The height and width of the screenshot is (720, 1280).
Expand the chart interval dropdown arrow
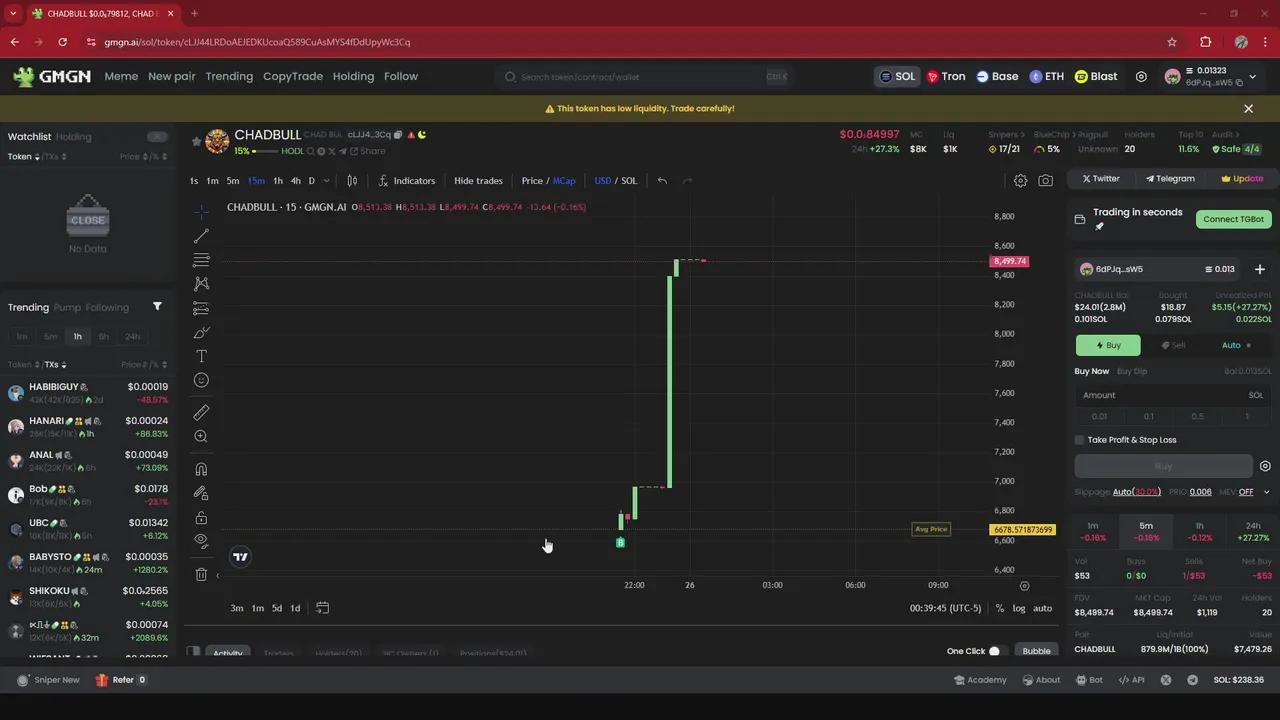pos(327,181)
